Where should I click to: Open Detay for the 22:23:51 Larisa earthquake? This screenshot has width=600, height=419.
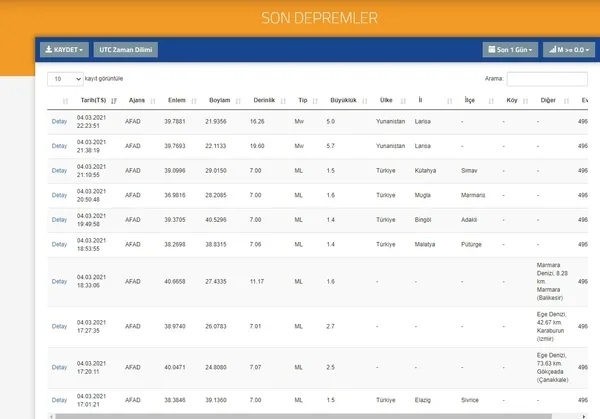[59, 121]
